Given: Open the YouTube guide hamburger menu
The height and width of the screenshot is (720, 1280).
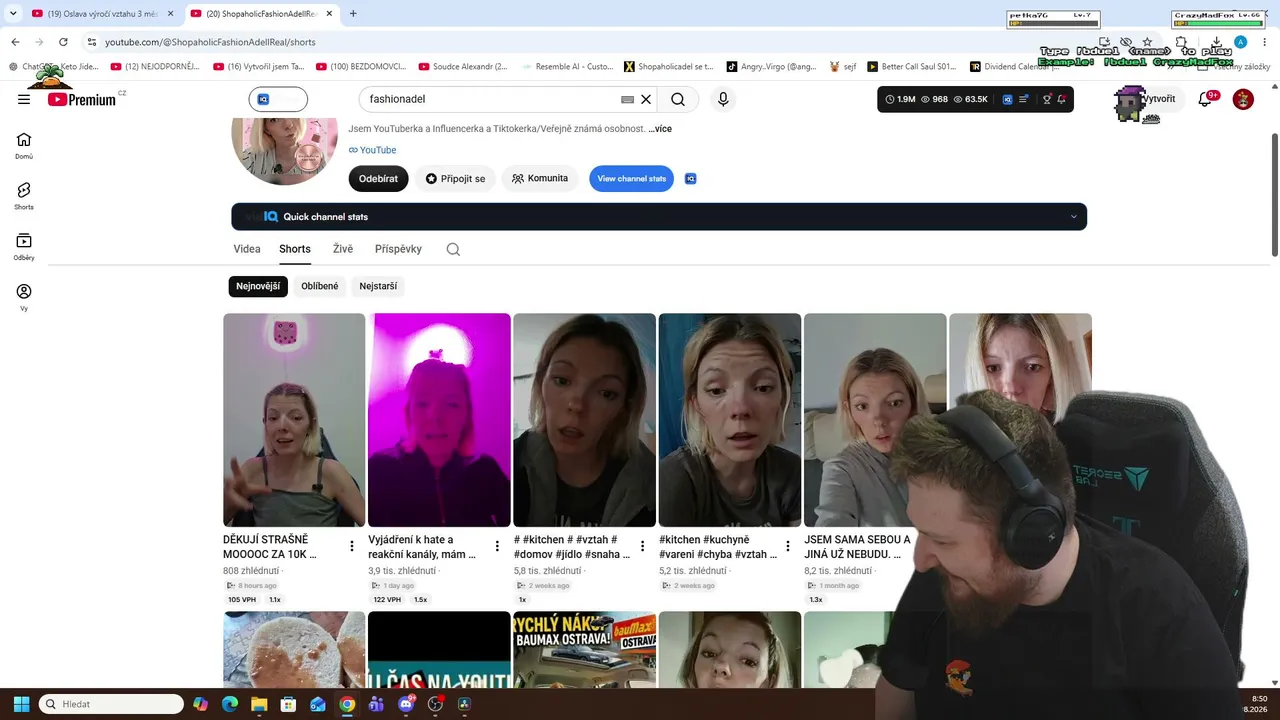Looking at the screenshot, I should (24, 99).
